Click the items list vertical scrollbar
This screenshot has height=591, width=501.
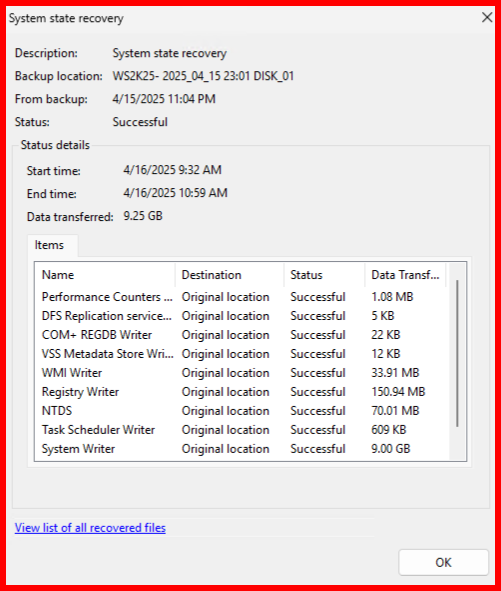(x=457, y=362)
